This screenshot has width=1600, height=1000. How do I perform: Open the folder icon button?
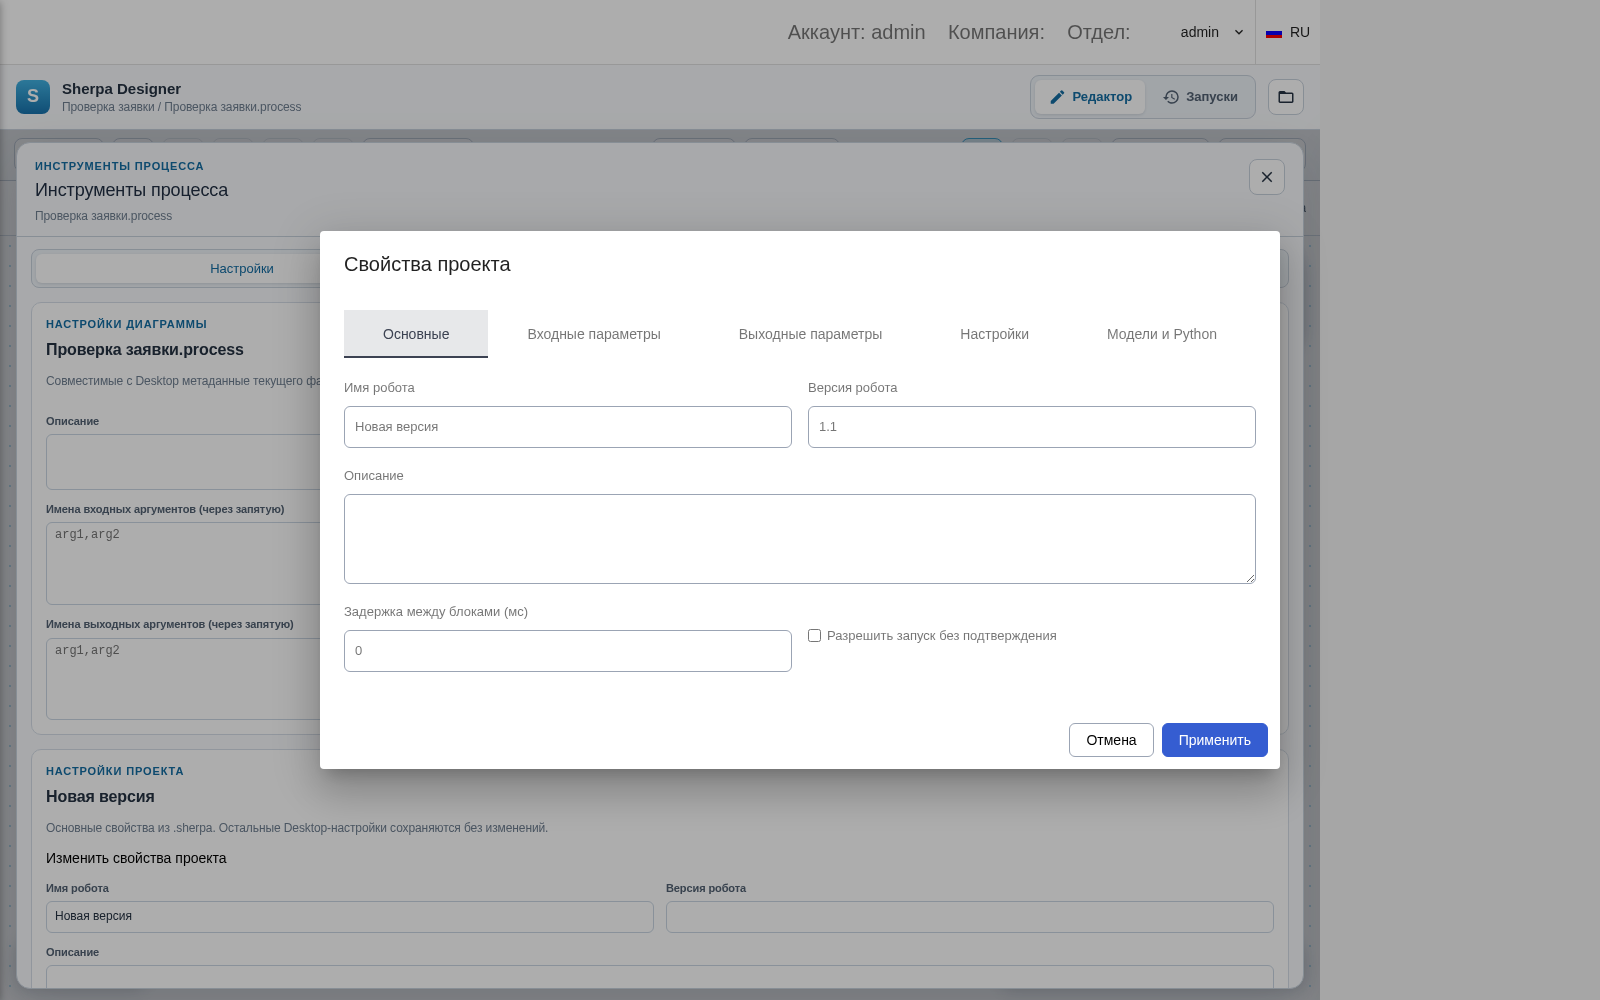tap(1286, 97)
